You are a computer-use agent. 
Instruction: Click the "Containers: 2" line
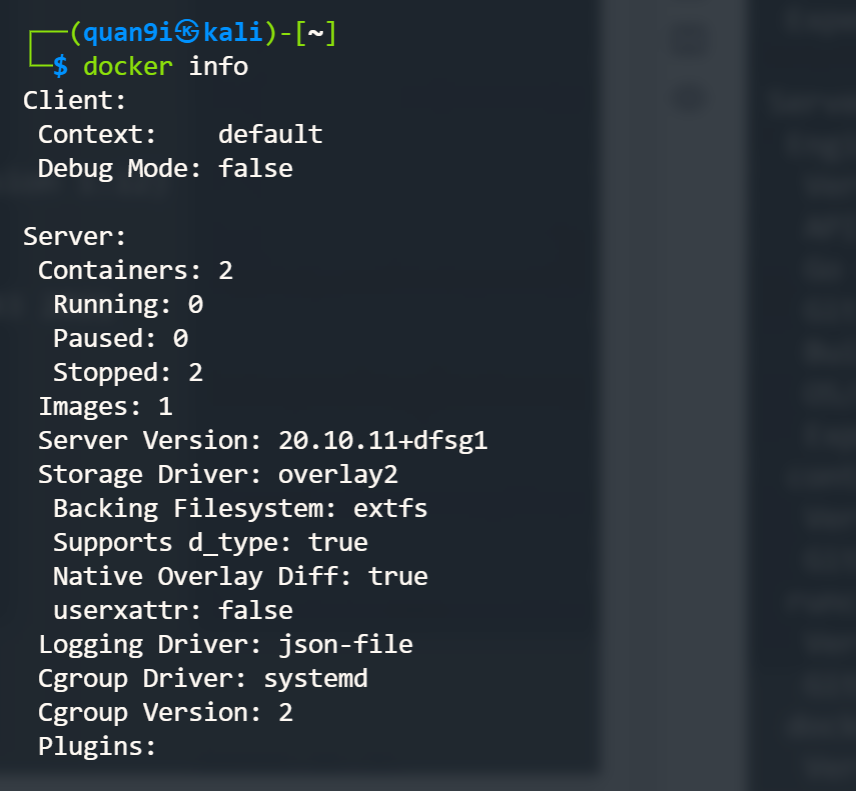(x=135, y=270)
